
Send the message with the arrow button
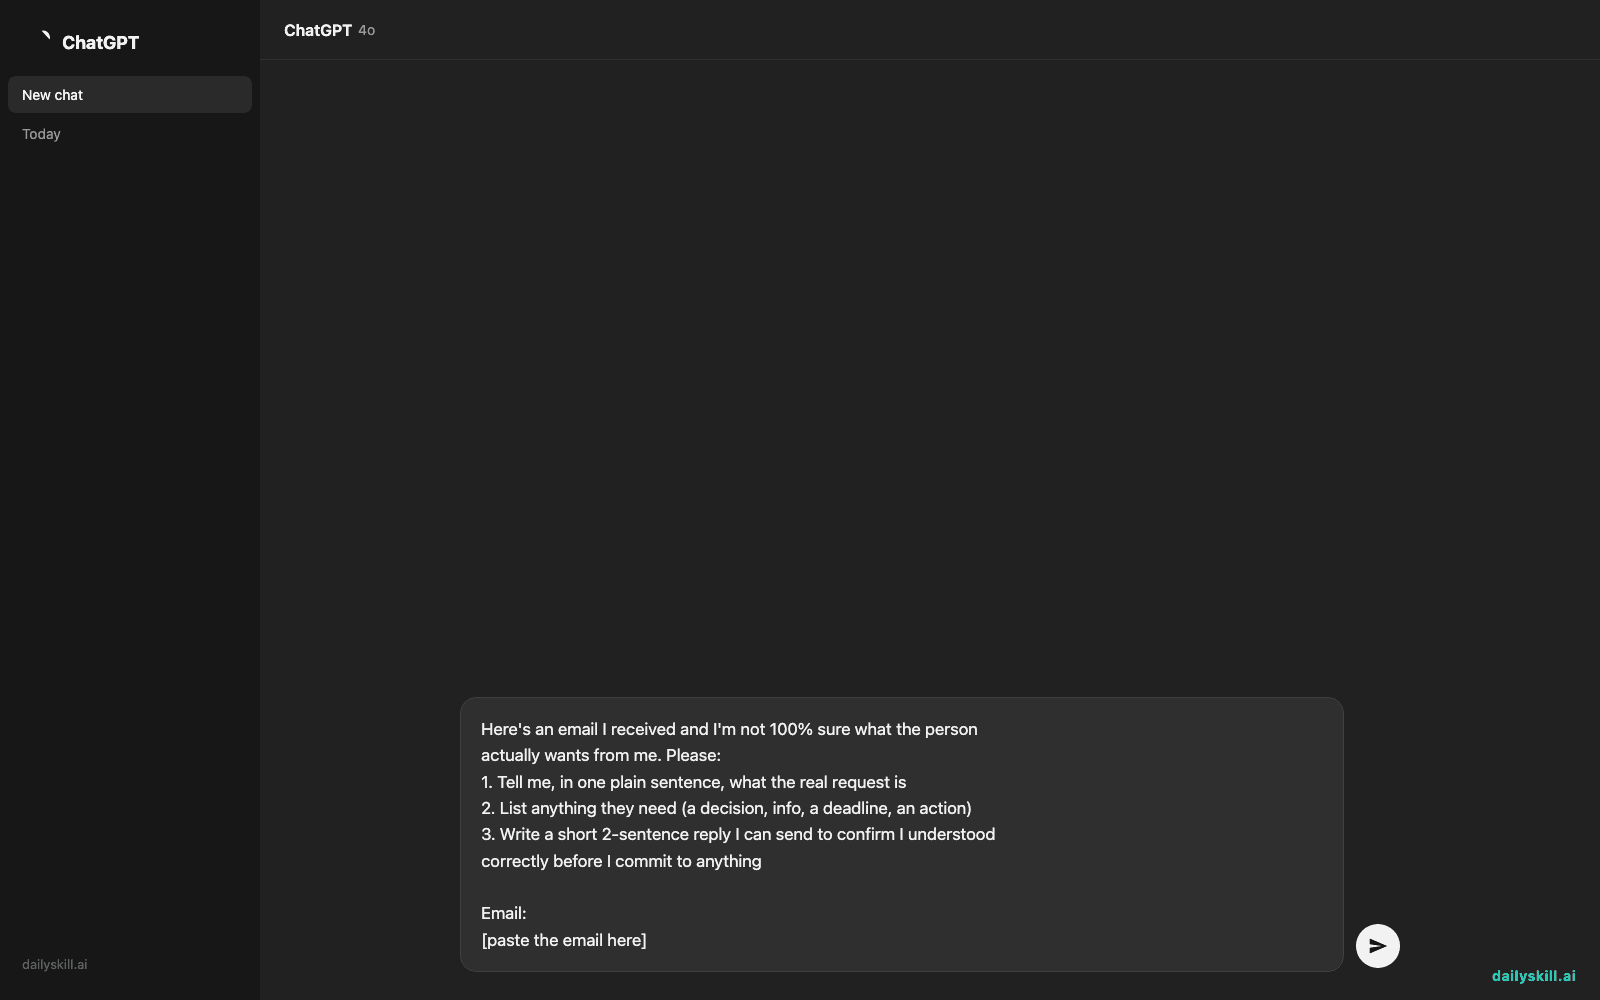[x=1377, y=946]
